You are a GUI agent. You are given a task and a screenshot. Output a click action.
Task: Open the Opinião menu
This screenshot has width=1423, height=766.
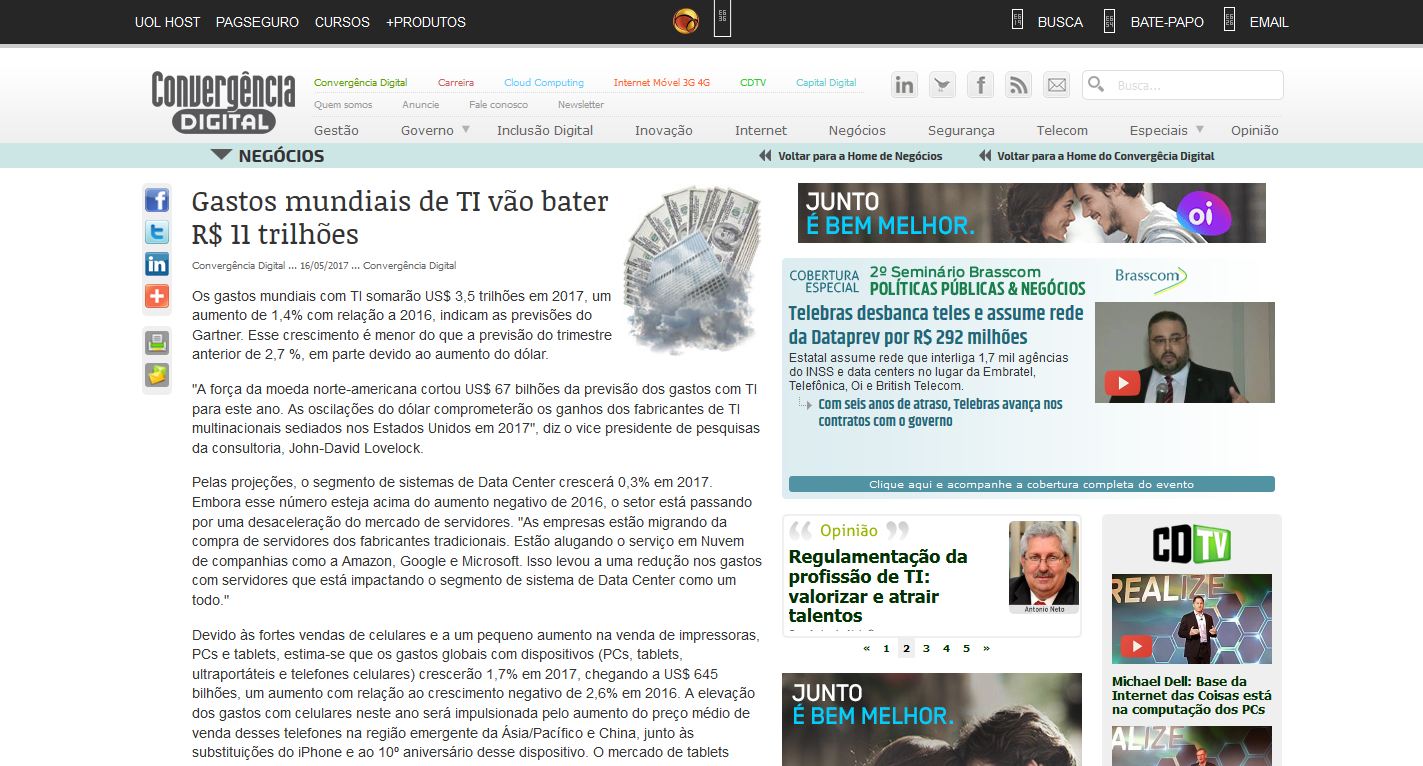[x=1255, y=130]
